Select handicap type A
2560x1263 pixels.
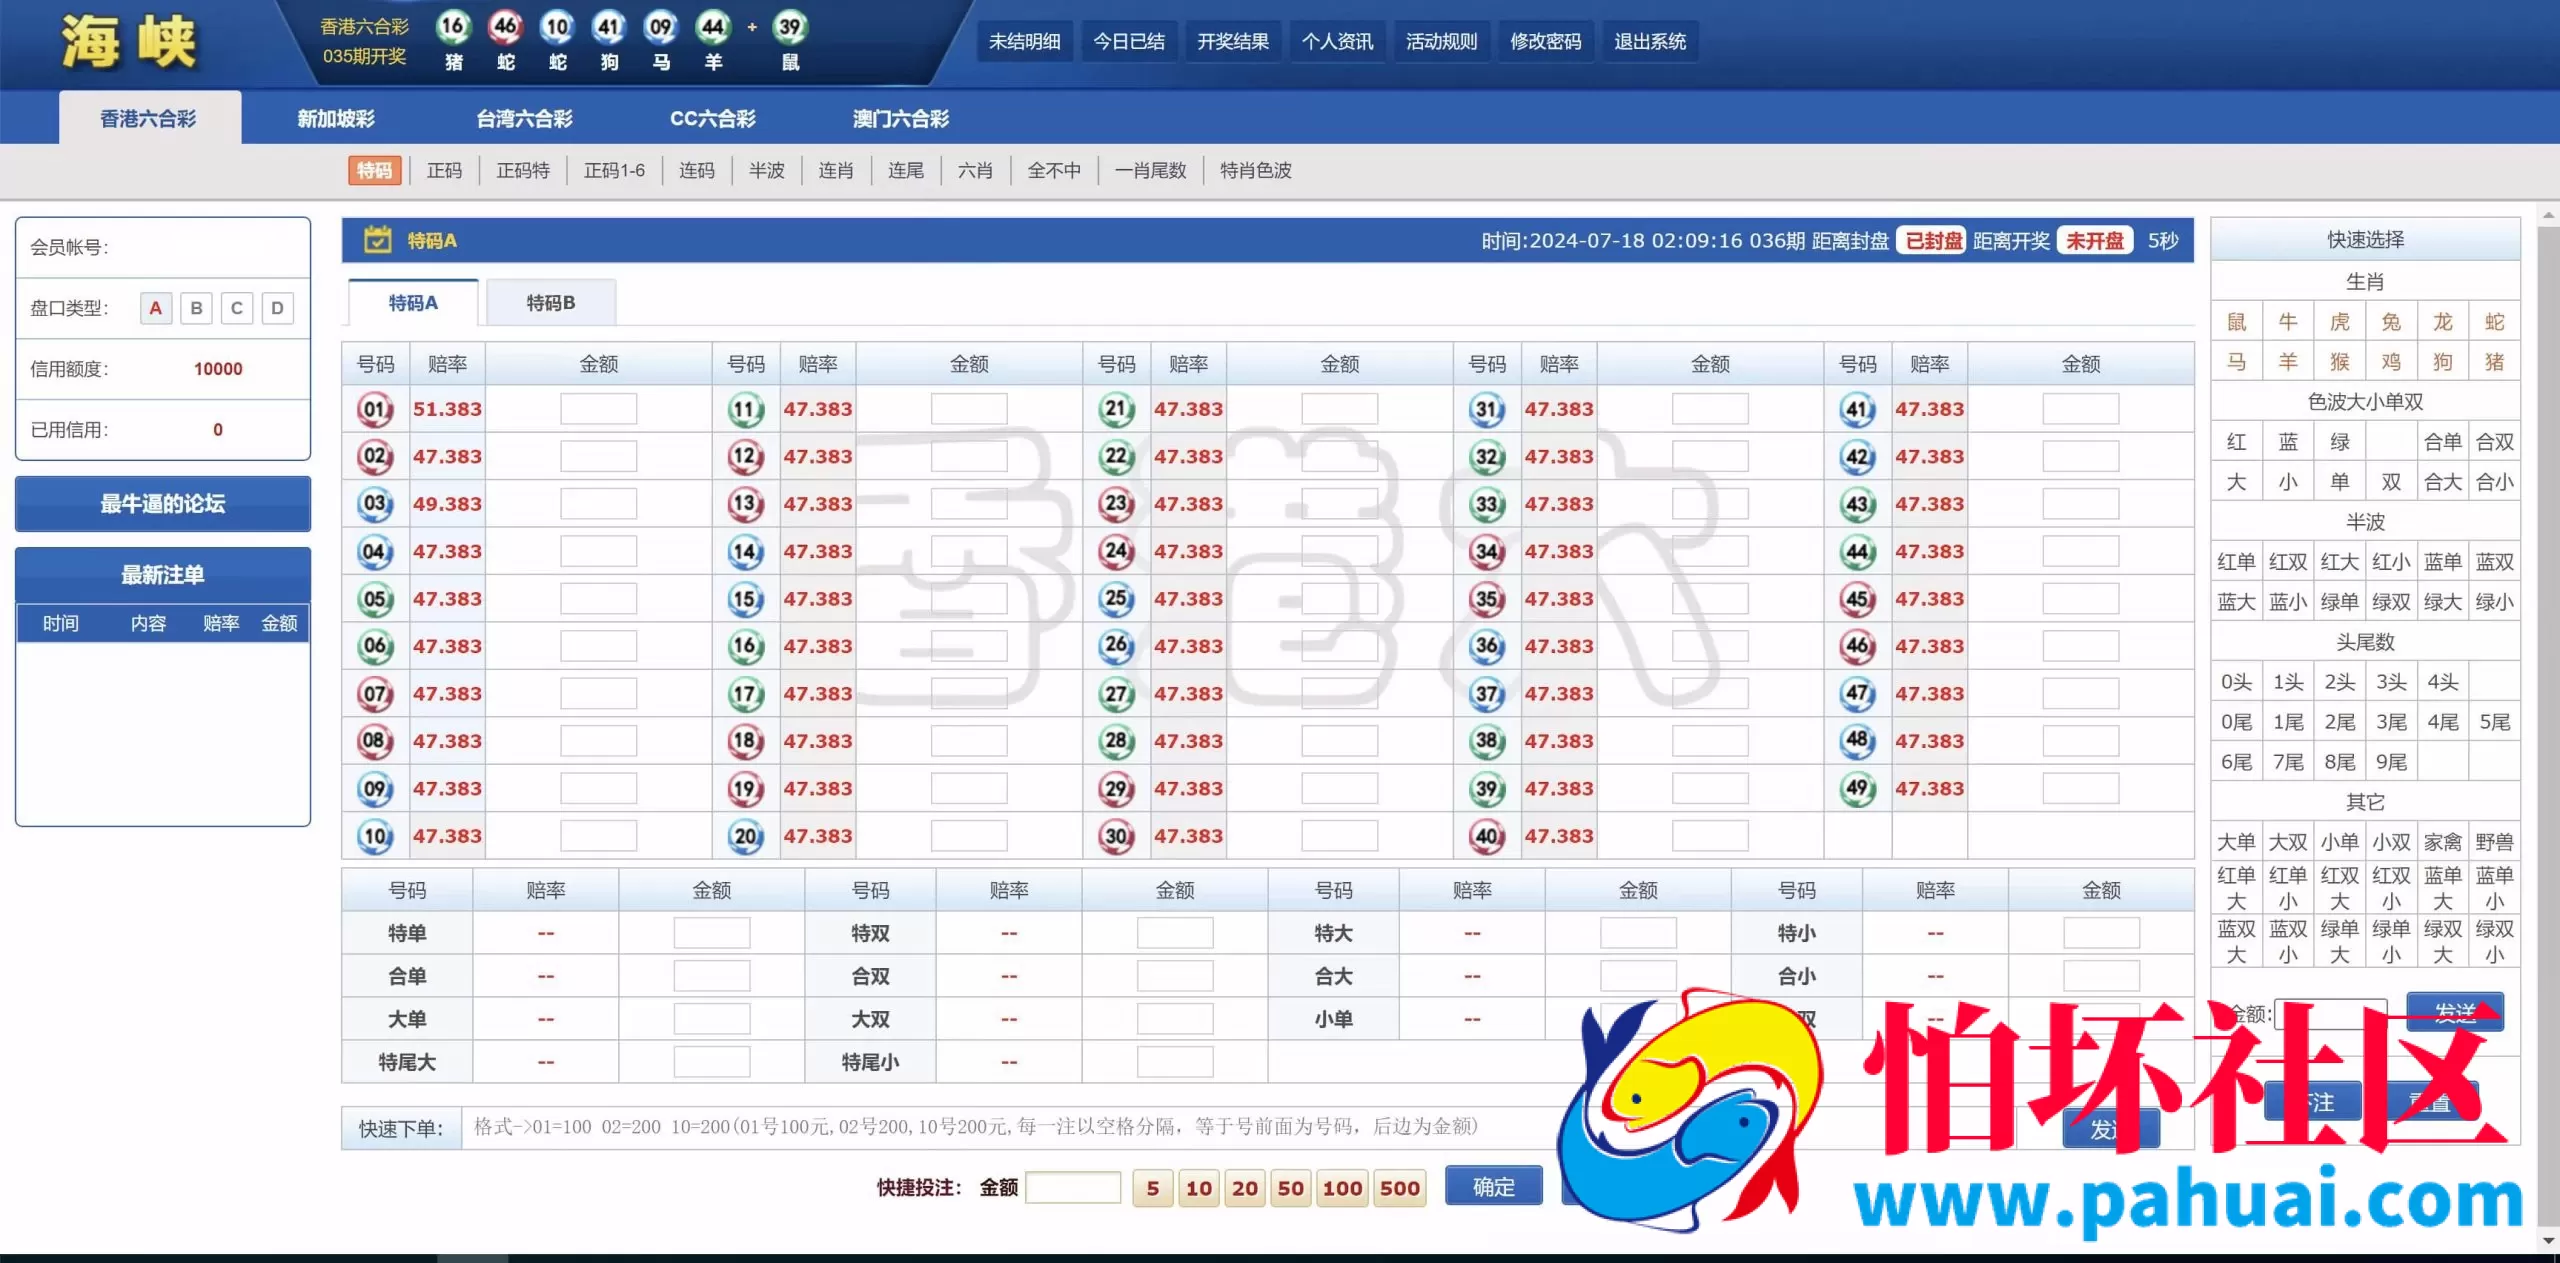pos(155,308)
